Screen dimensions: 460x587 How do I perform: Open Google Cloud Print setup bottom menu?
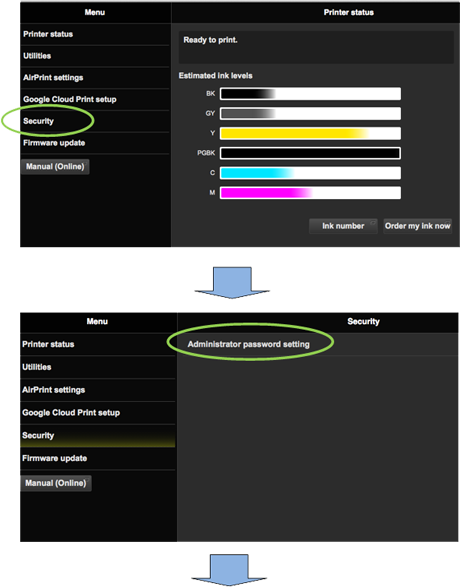(x=98, y=413)
